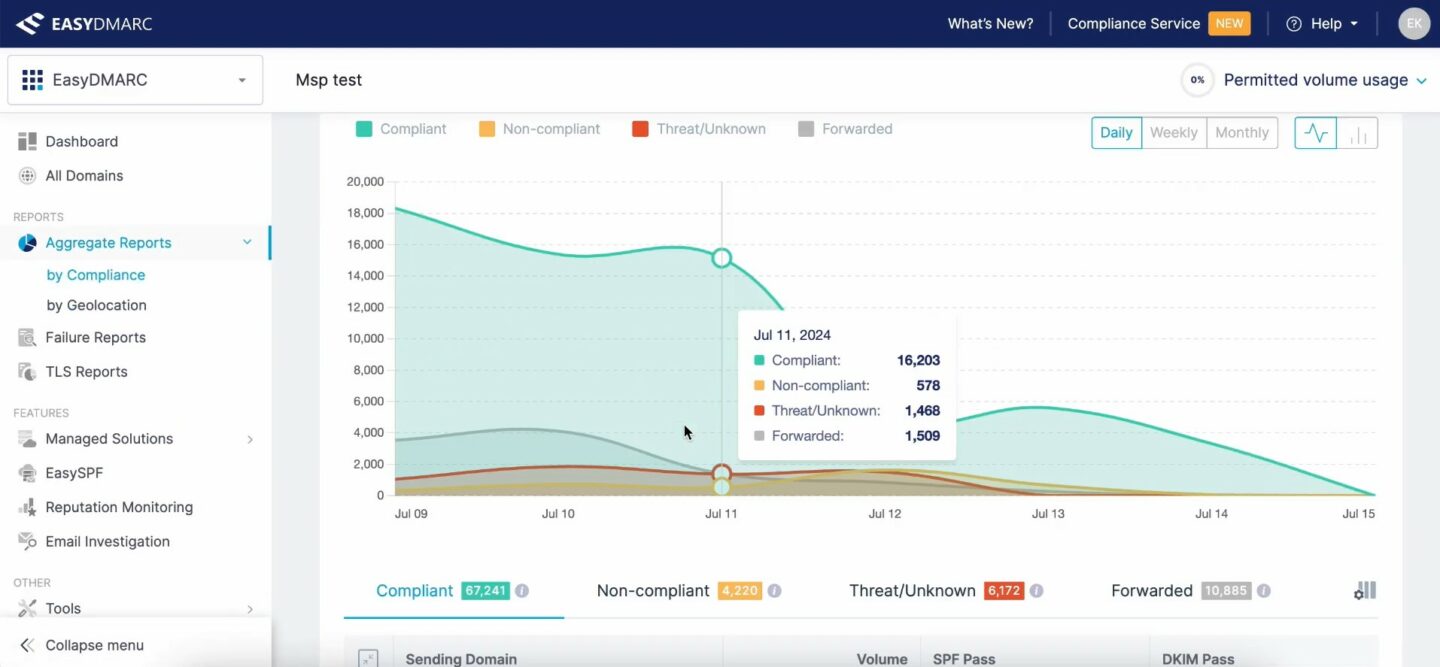This screenshot has width=1440, height=667.
Task: Open the EK user avatar
Action: [1414, 23]
